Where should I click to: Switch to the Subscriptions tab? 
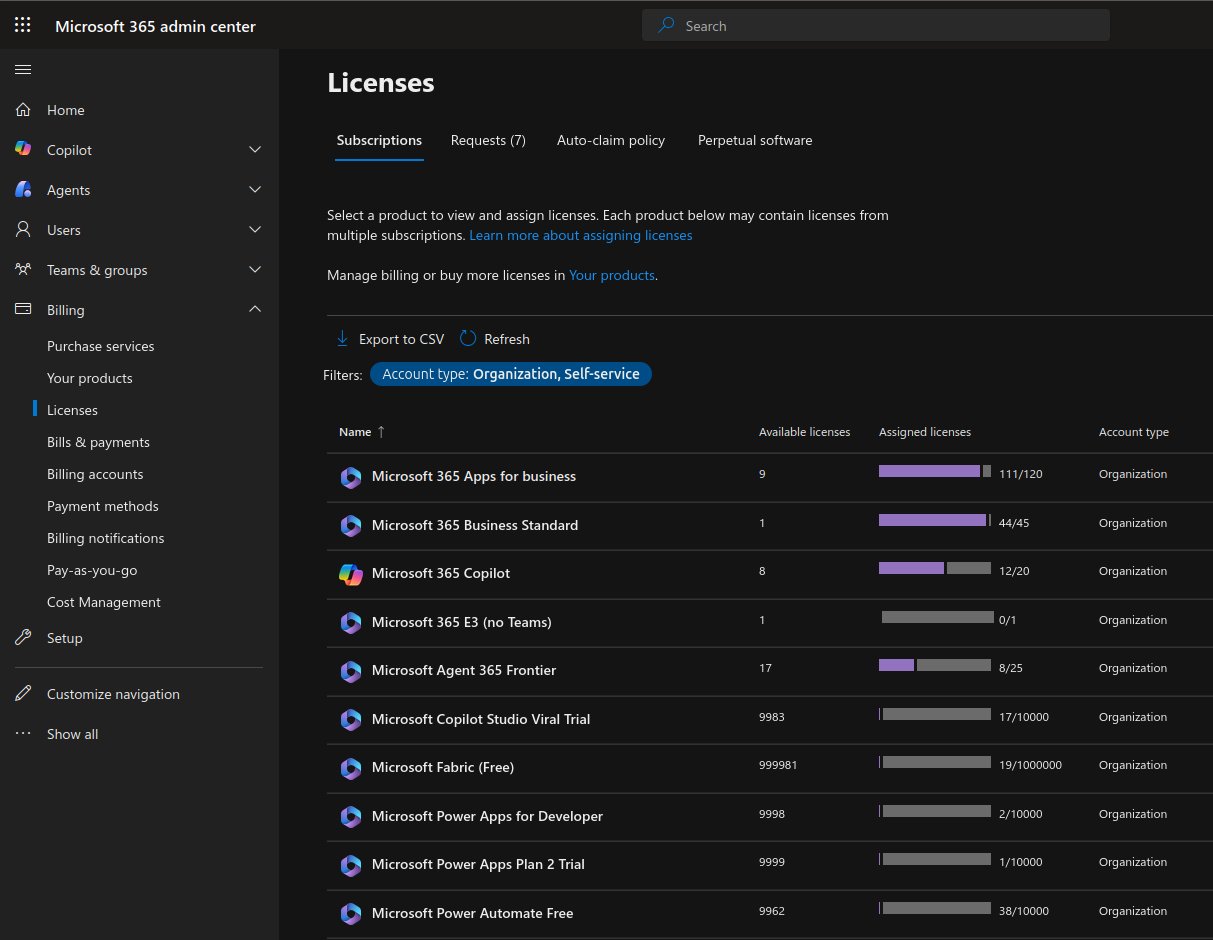point(379,140)
